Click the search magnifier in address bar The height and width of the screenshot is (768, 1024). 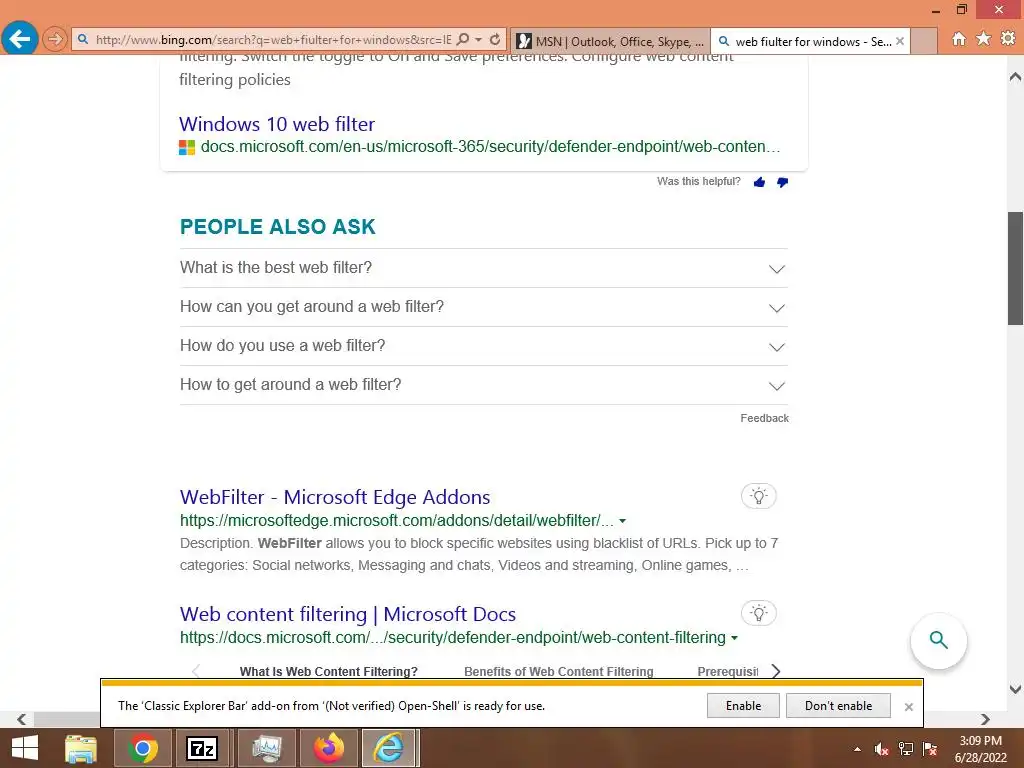(462, 39)
